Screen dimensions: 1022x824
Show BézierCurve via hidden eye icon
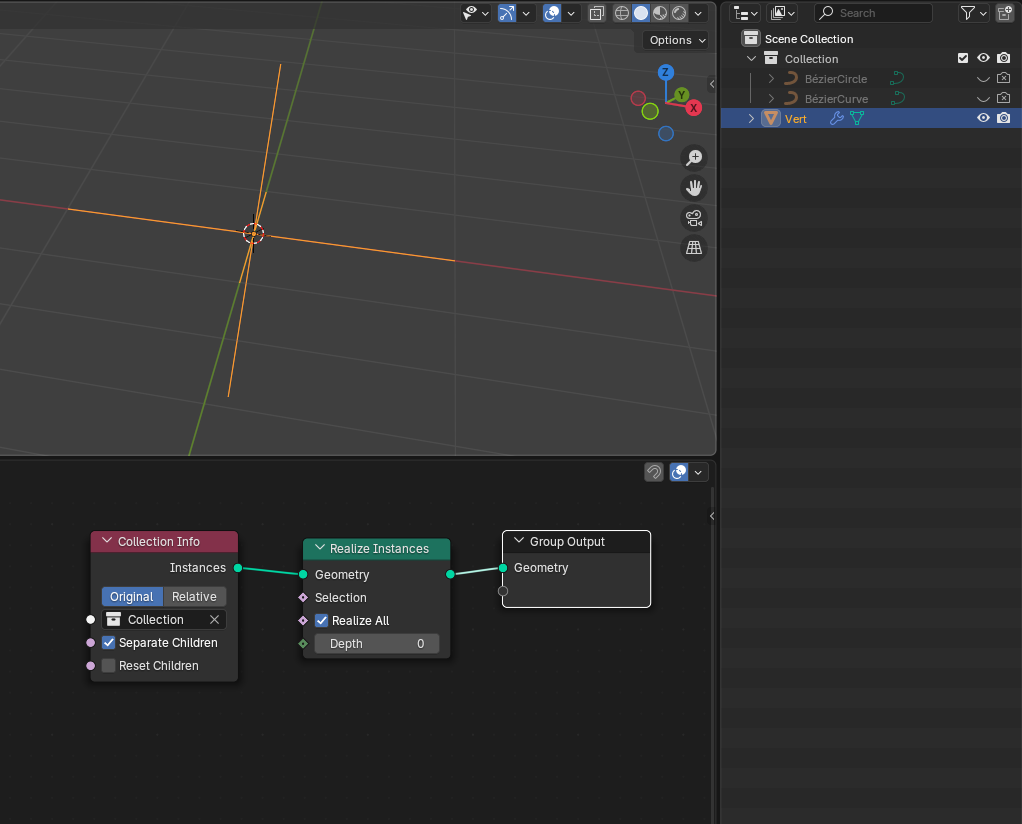click(983, 98)
